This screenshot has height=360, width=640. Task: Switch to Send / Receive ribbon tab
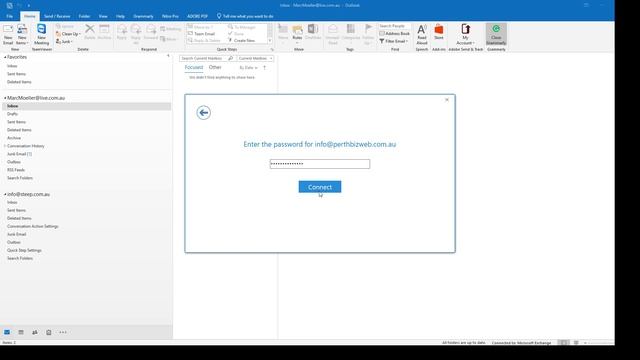(57, 16)
